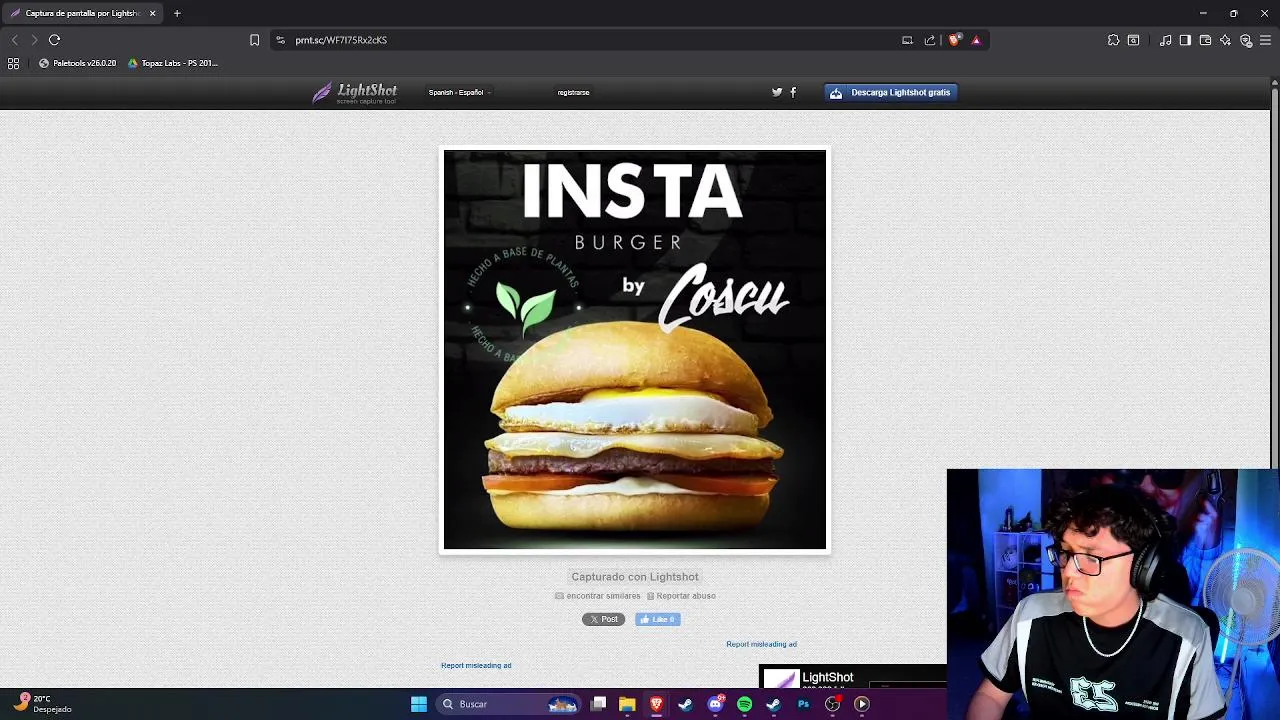Open a new tab with the plus button
Screen dimensions: 1280x720
pos(177,13)
